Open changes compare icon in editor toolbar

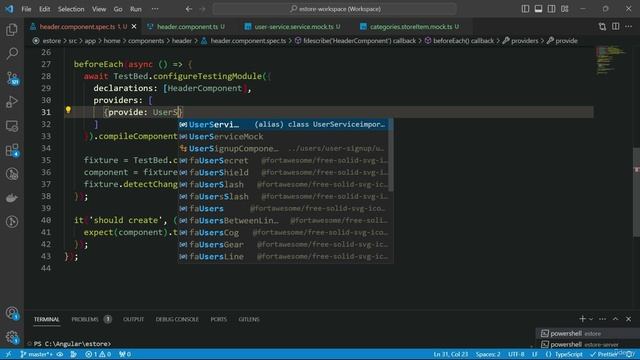602,27
